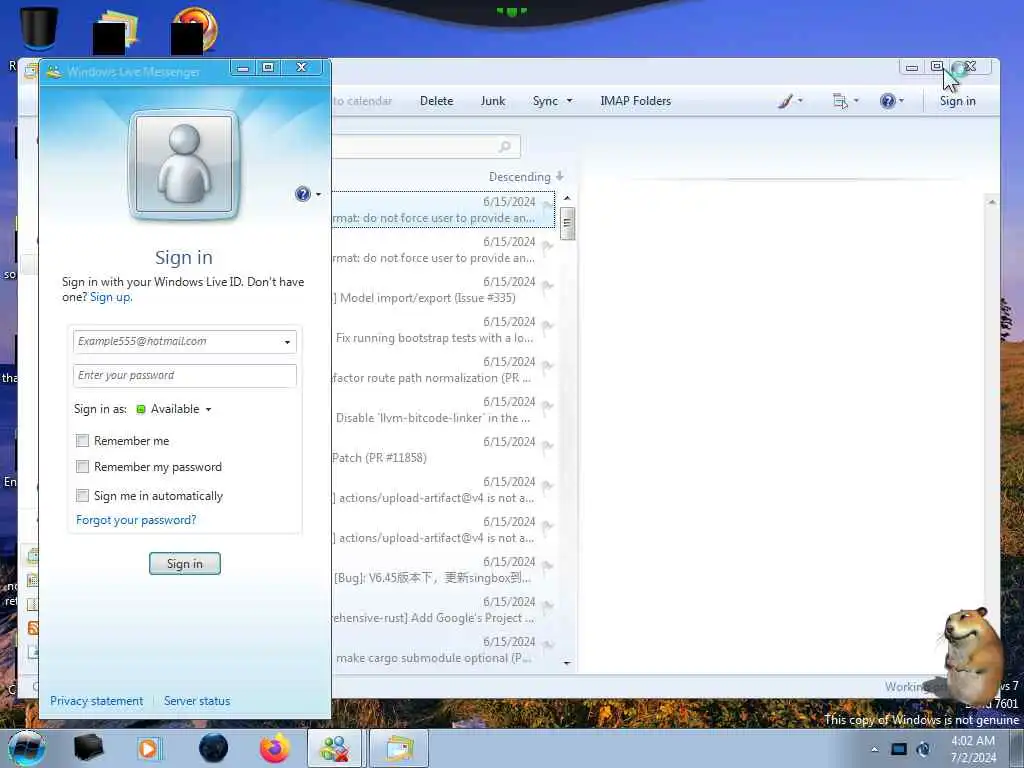Click the Windows Live Messenger title bar icon
1024x768 pixels.
coord(54,71)
